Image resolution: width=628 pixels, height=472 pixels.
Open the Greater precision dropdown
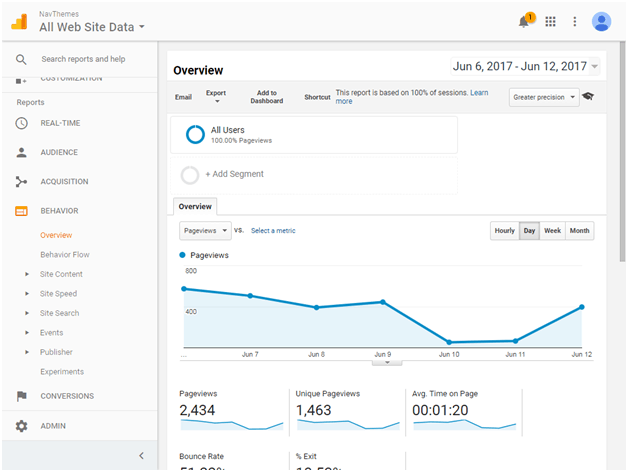pyautogui.click(x=544, y=97)
